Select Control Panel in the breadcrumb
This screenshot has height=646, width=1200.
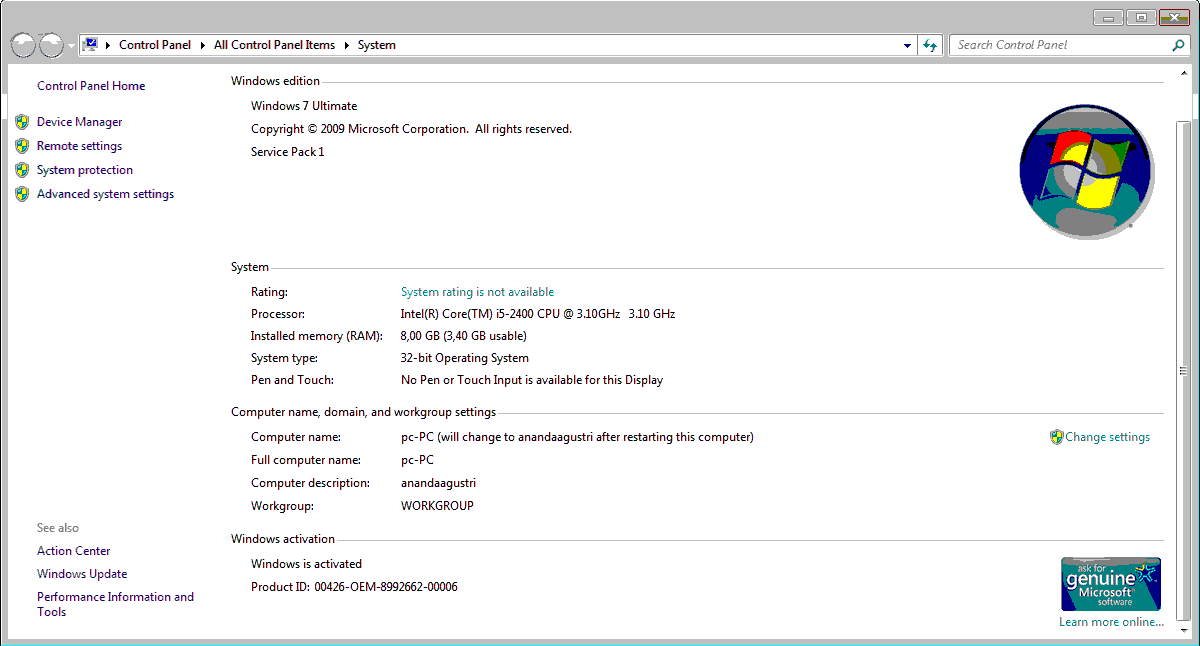(x=155, y=45)
